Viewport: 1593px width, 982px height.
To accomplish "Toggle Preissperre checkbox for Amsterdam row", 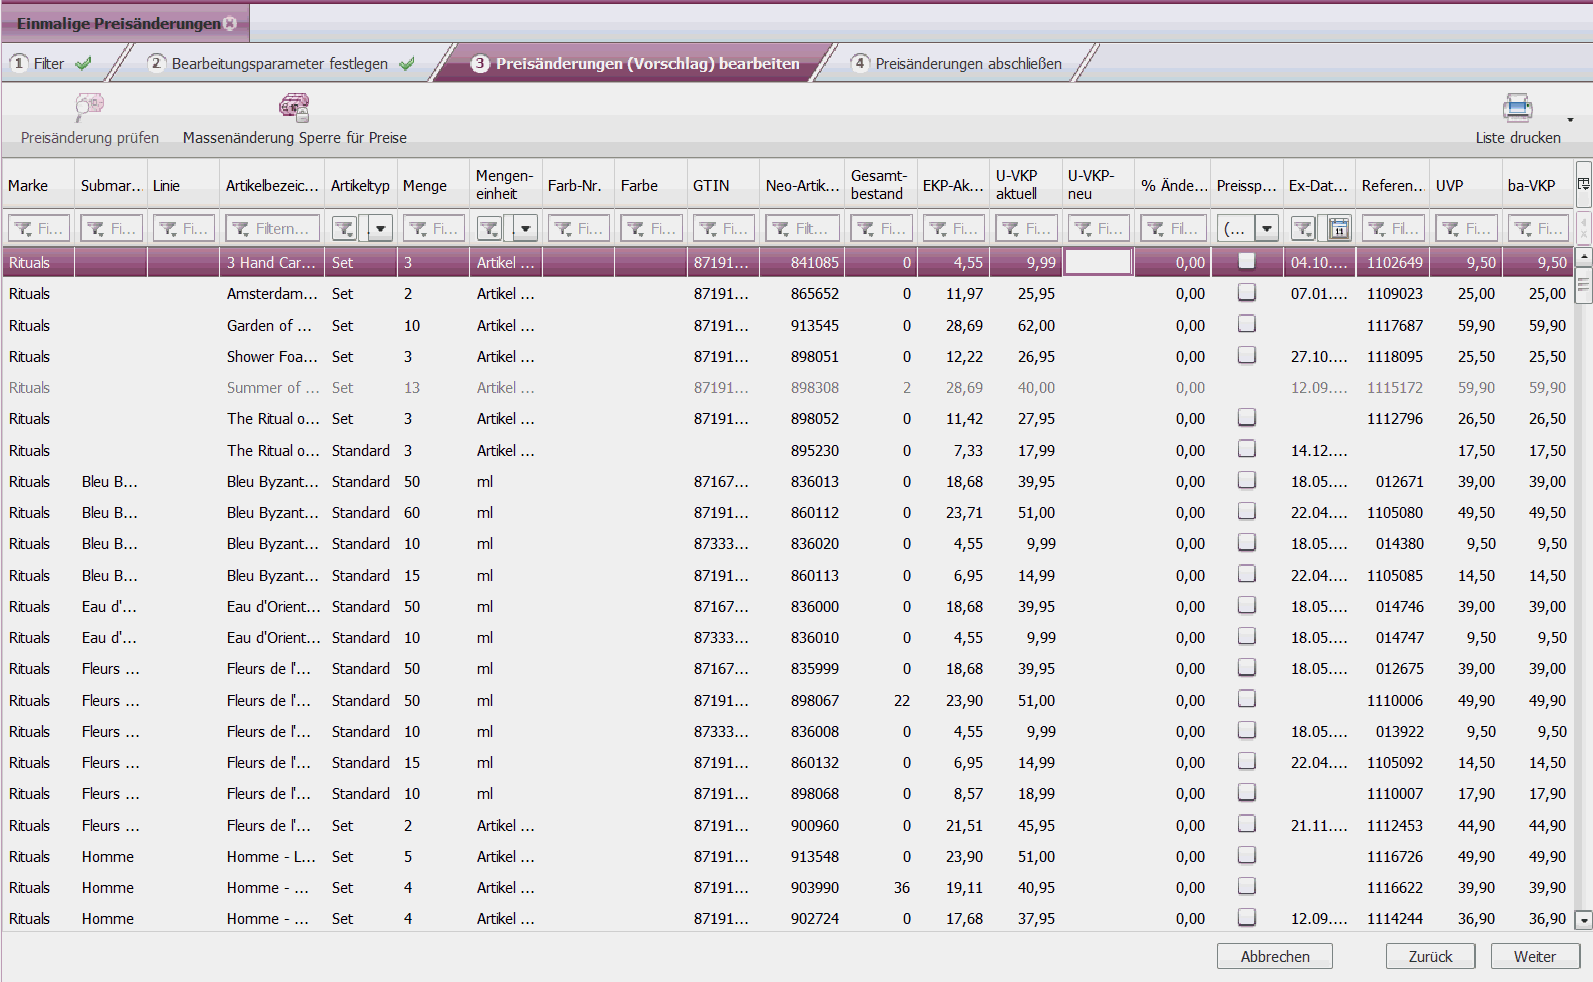I will tap(1246, 292).
